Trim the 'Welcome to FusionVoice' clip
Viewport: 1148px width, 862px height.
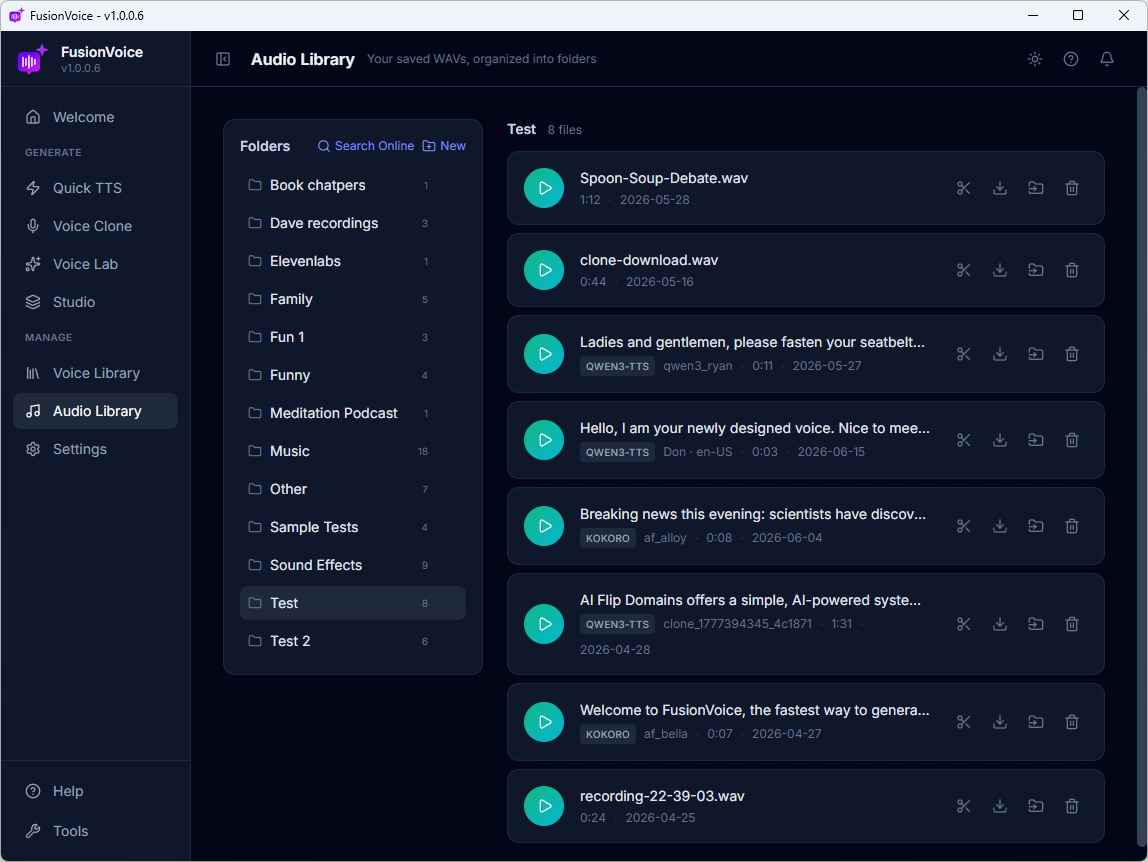[x=964, y=722]
